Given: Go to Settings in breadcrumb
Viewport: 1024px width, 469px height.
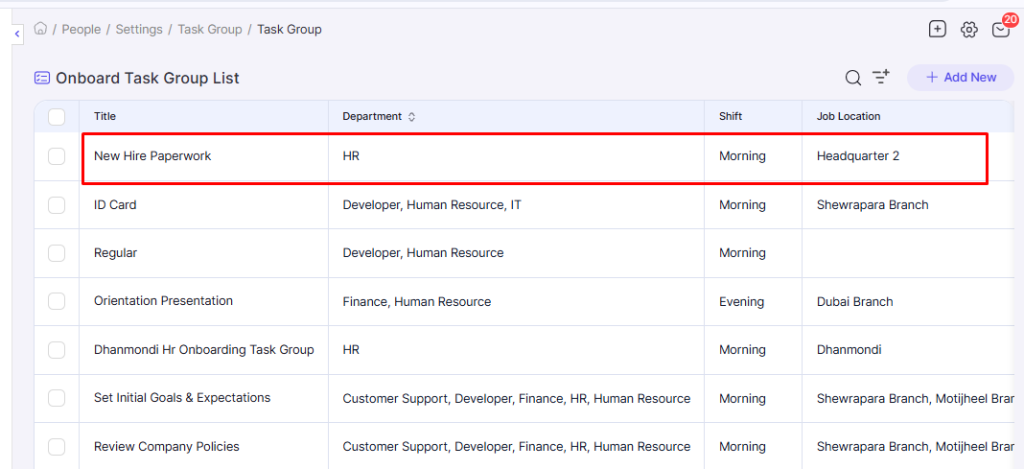Looking at the screenshot, I should click(x=139, y=29).
